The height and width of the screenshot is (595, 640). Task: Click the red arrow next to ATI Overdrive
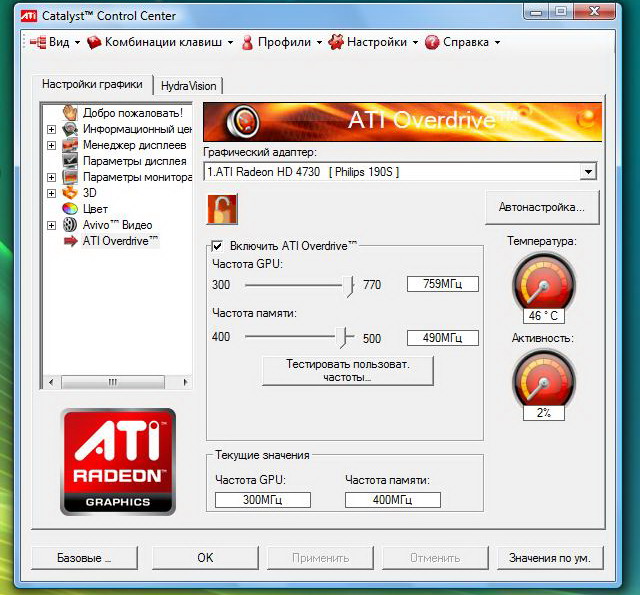click(x=71, y=241)
